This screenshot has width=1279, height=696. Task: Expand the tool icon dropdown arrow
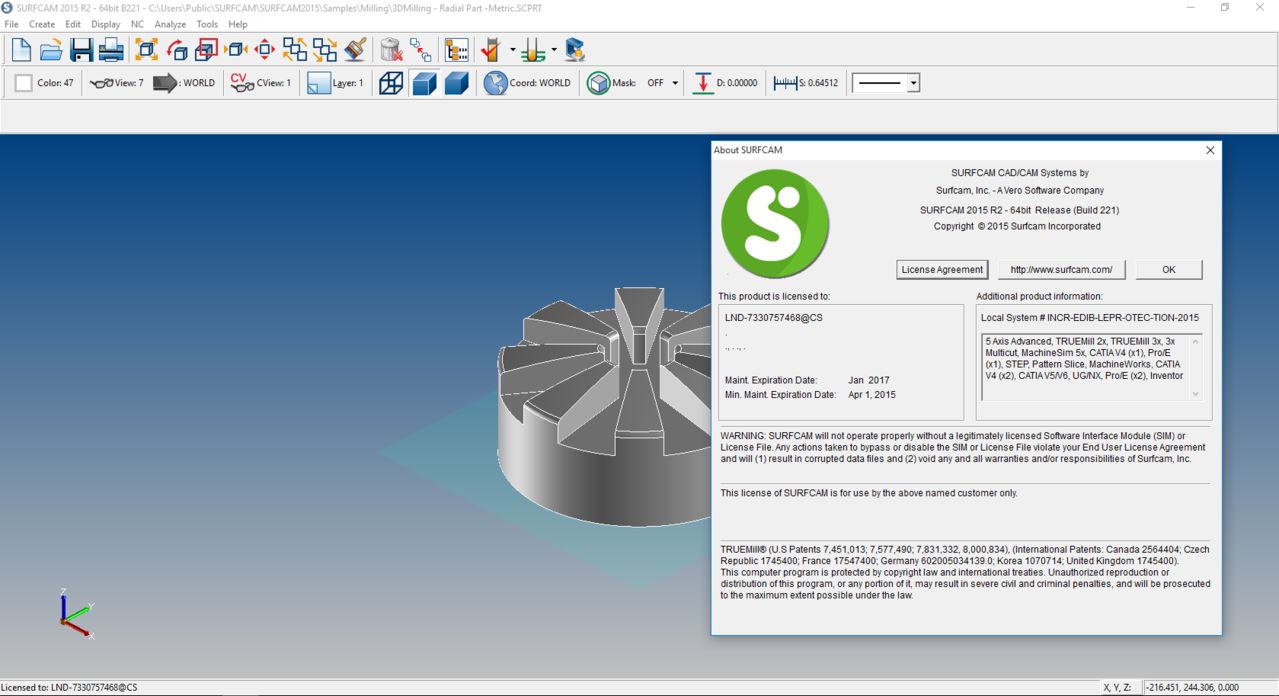[x=554, y=49]
